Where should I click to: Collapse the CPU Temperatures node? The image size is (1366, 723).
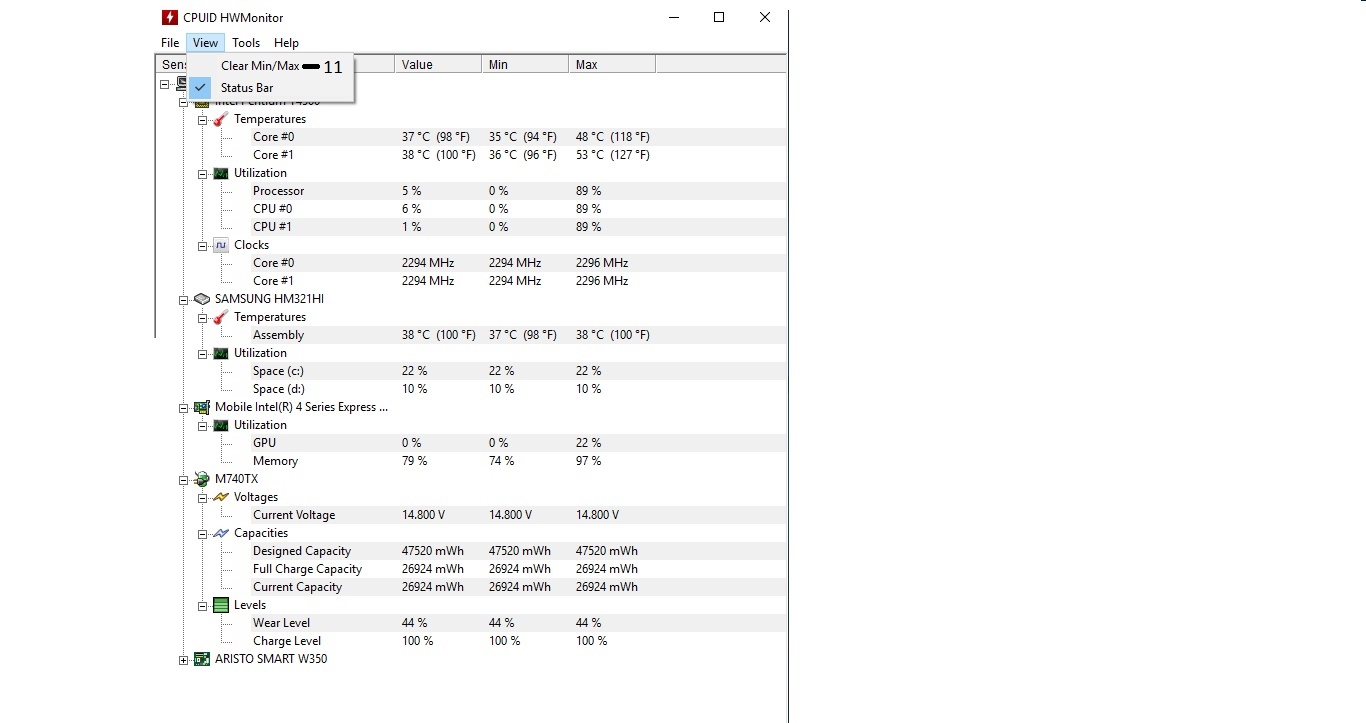[x=202, y=119]
